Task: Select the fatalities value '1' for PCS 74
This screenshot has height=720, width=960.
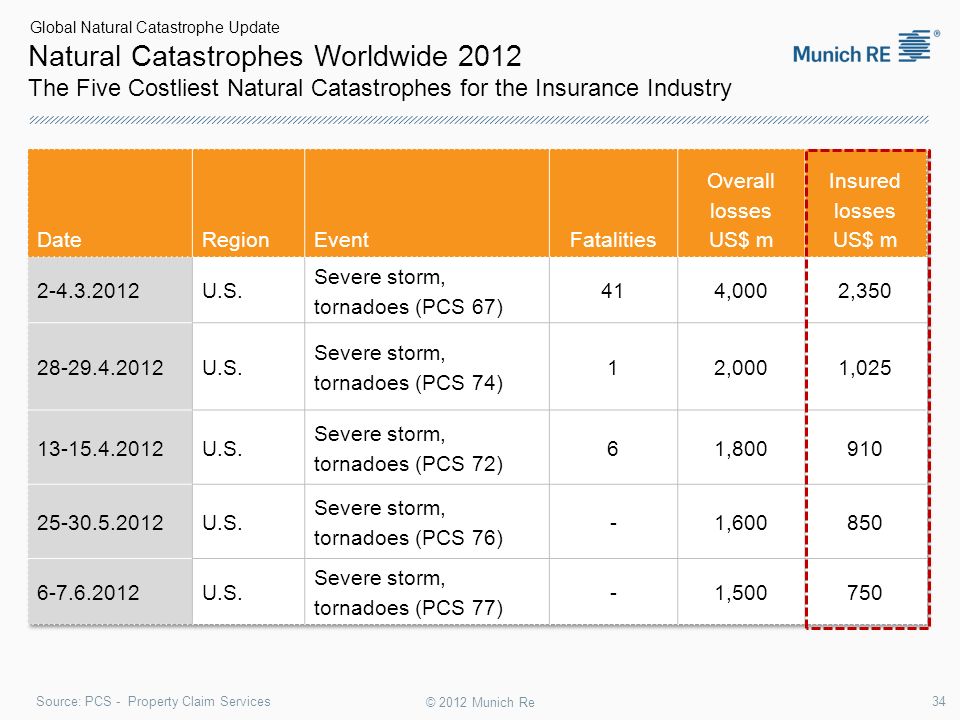Action: (x=612, y=367)
